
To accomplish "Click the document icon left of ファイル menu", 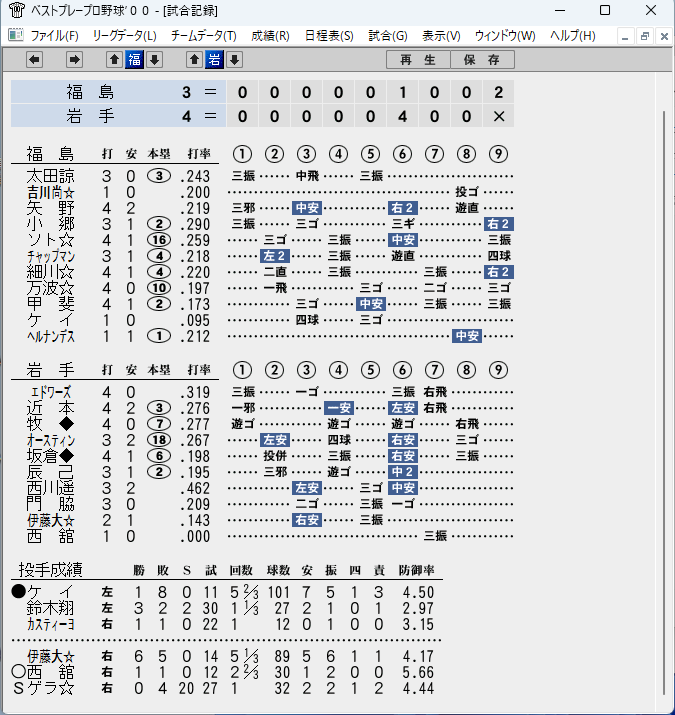I will [16, 35].
